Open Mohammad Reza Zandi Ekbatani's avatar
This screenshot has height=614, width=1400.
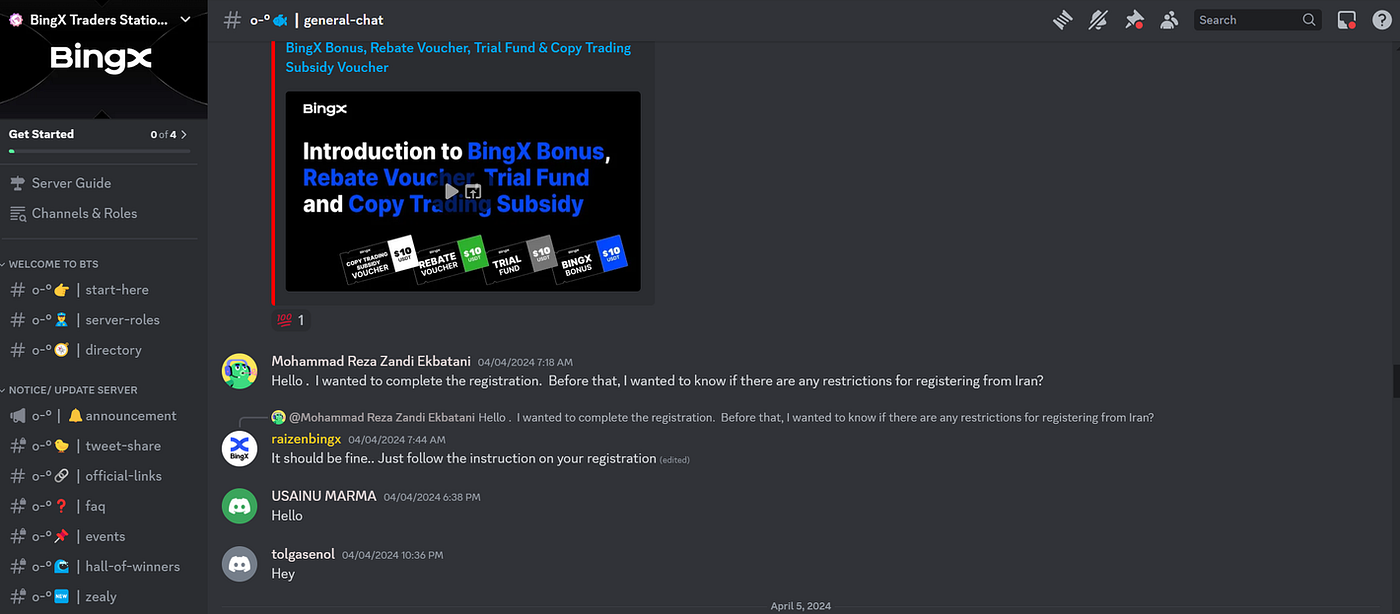point(239,371)
